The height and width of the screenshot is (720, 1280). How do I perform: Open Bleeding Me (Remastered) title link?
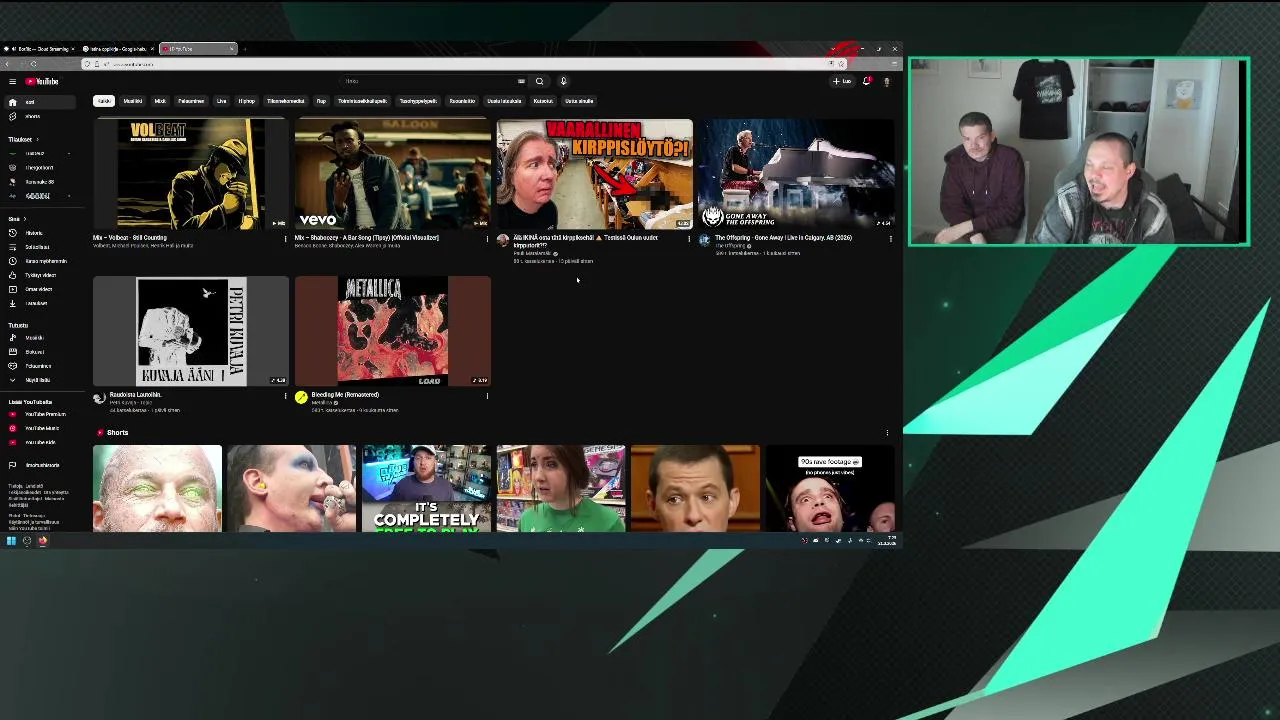tap(345, 395)
